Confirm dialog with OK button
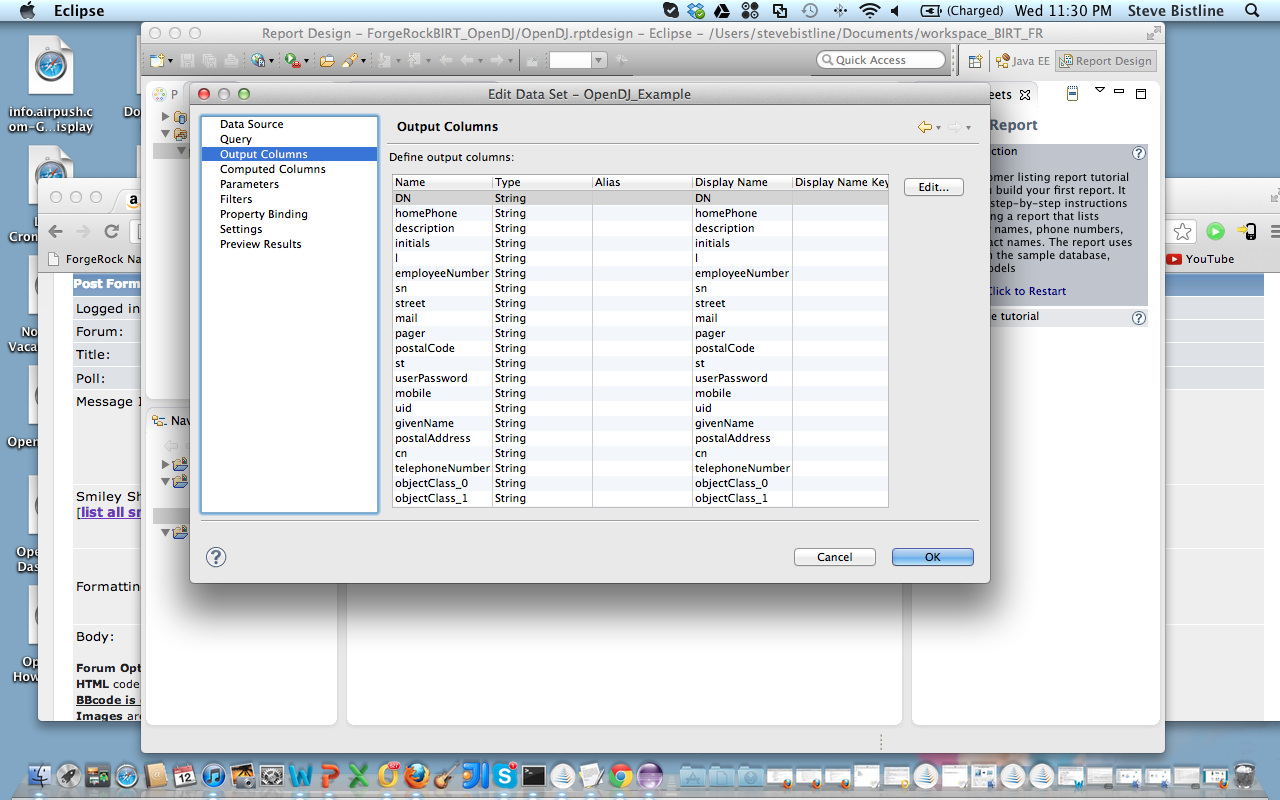This screenshot has width=1280, height=800. point(933,557)
